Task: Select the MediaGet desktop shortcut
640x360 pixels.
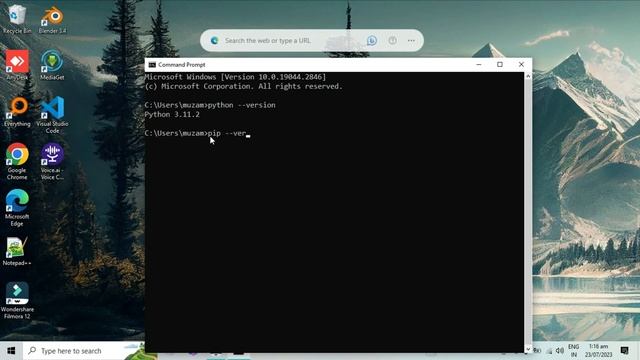Action: tap(52, 64)
